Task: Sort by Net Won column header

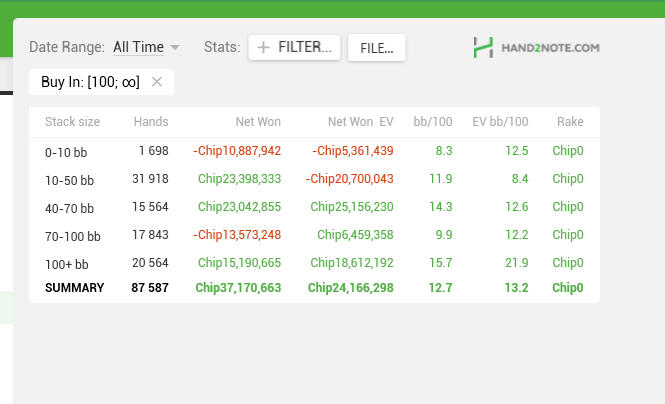Action: pos(258,122)
